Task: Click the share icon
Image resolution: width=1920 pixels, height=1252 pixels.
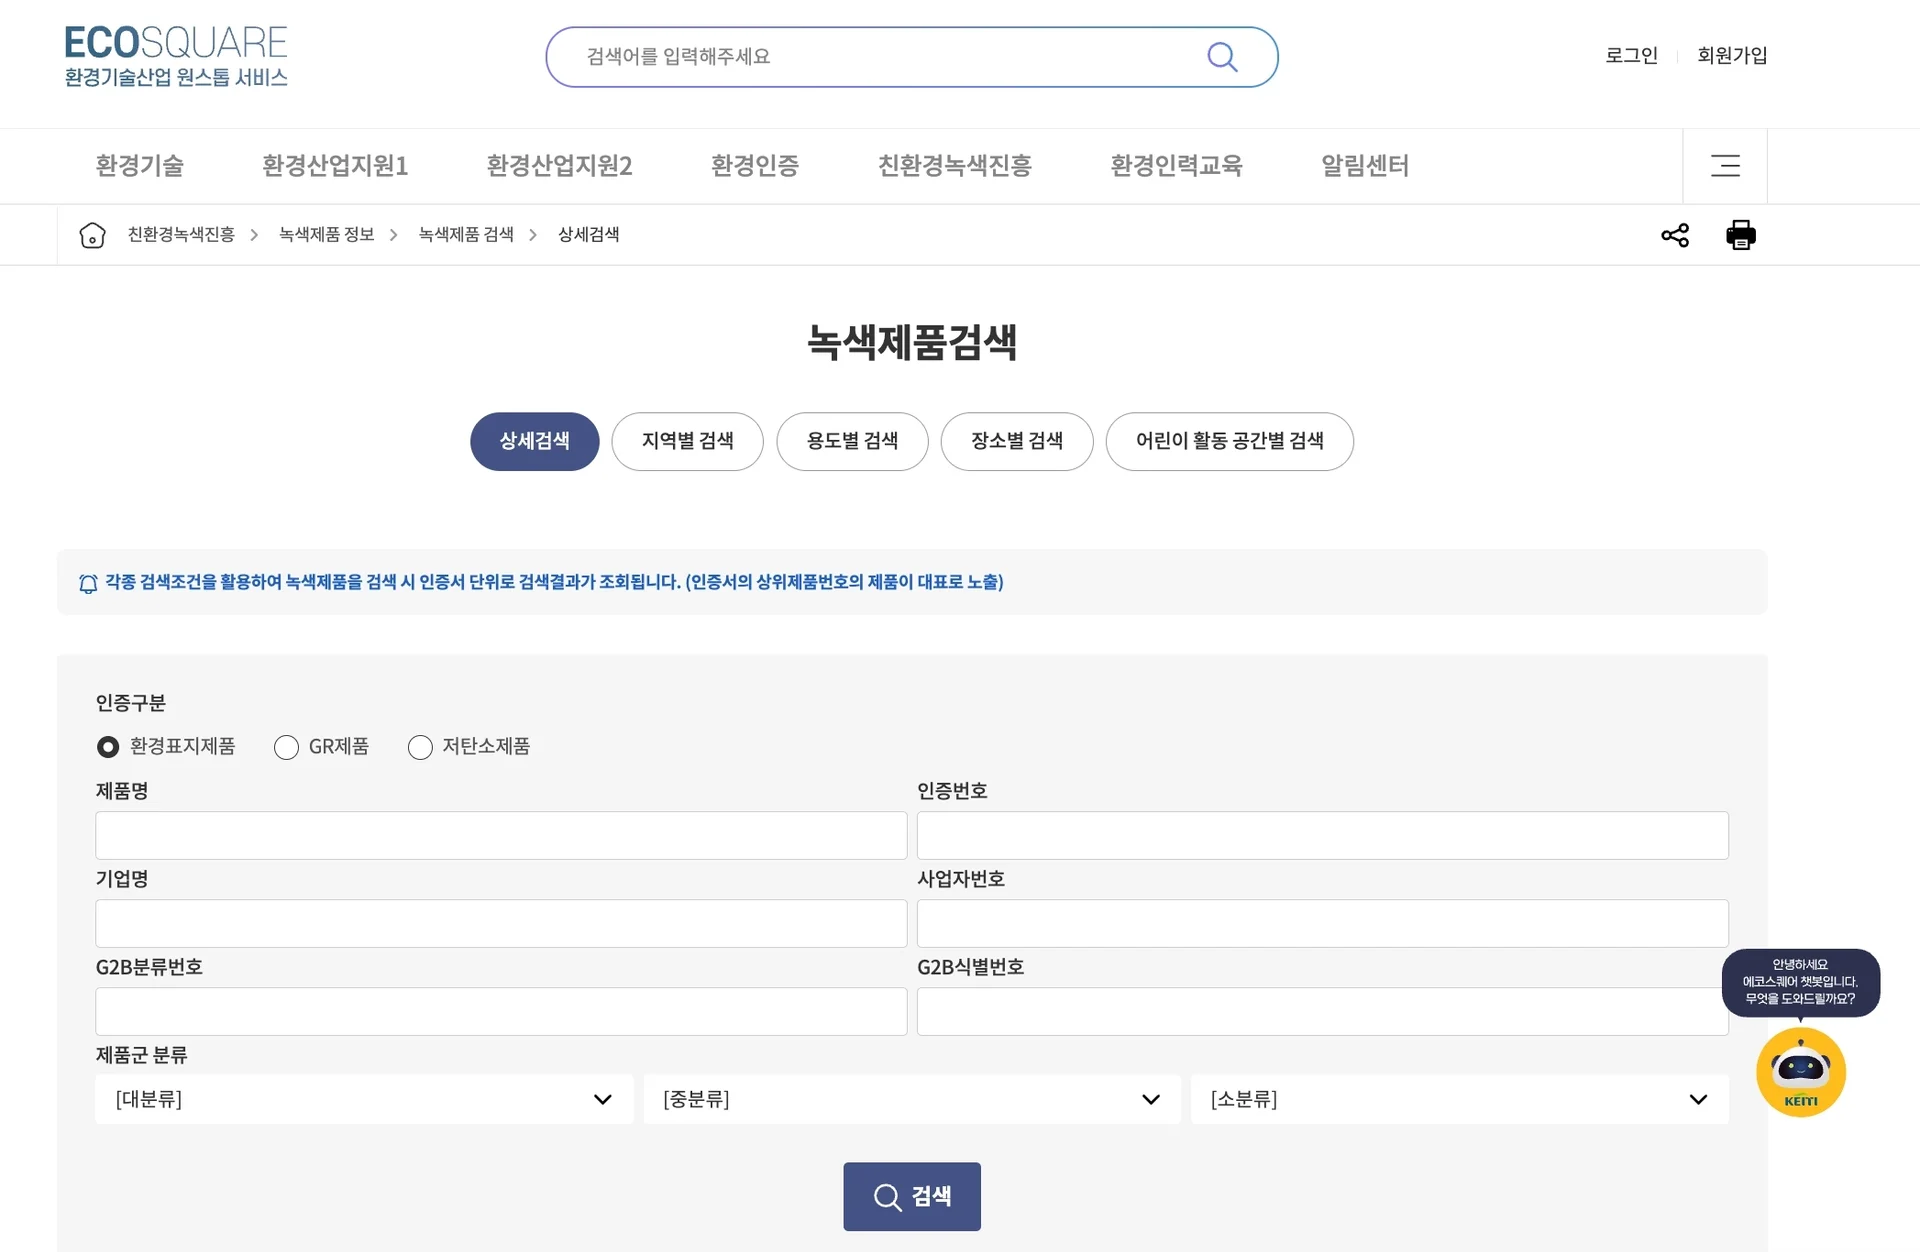Action: (x=1674, y=235)
